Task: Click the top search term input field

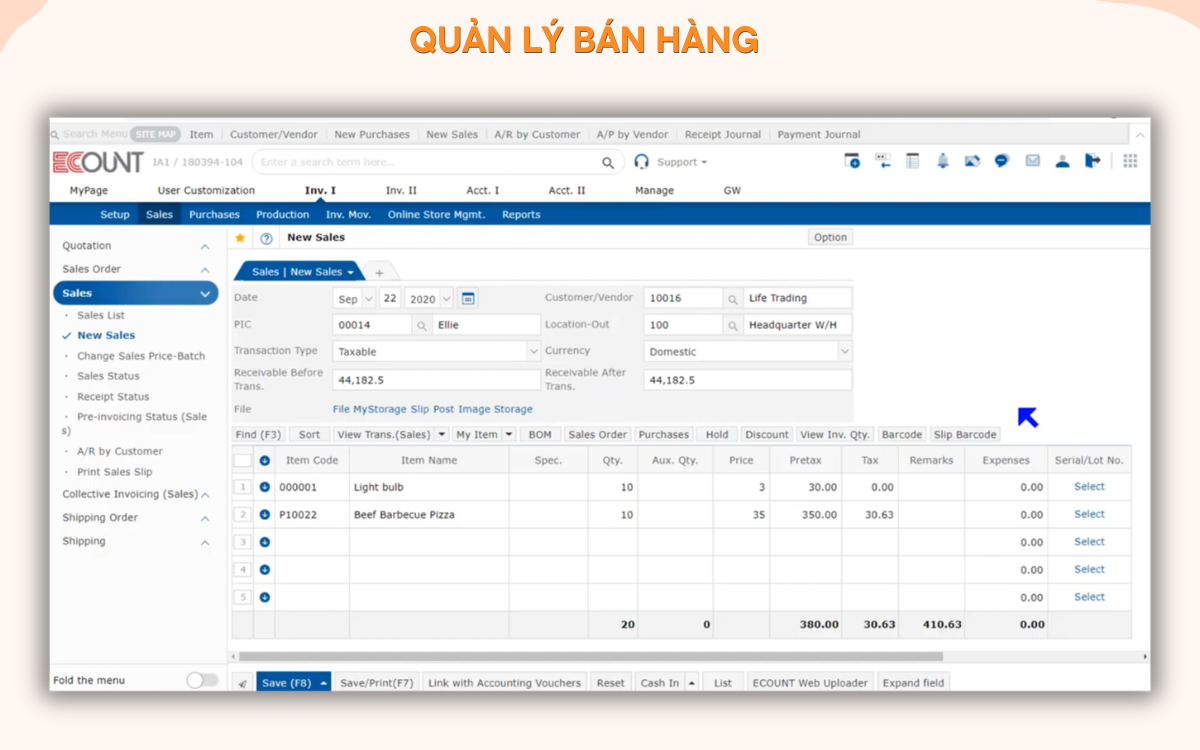Action: coord(425,162)
